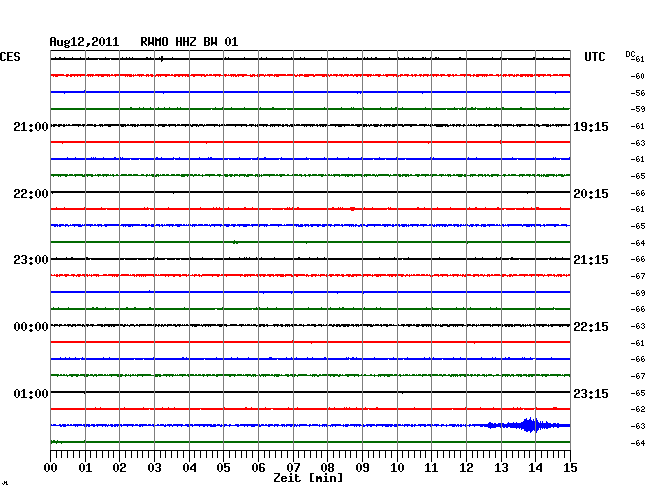This screenshot has width=650, height=494.
Task: Click minute tick label 02
Action: point(119,467)
